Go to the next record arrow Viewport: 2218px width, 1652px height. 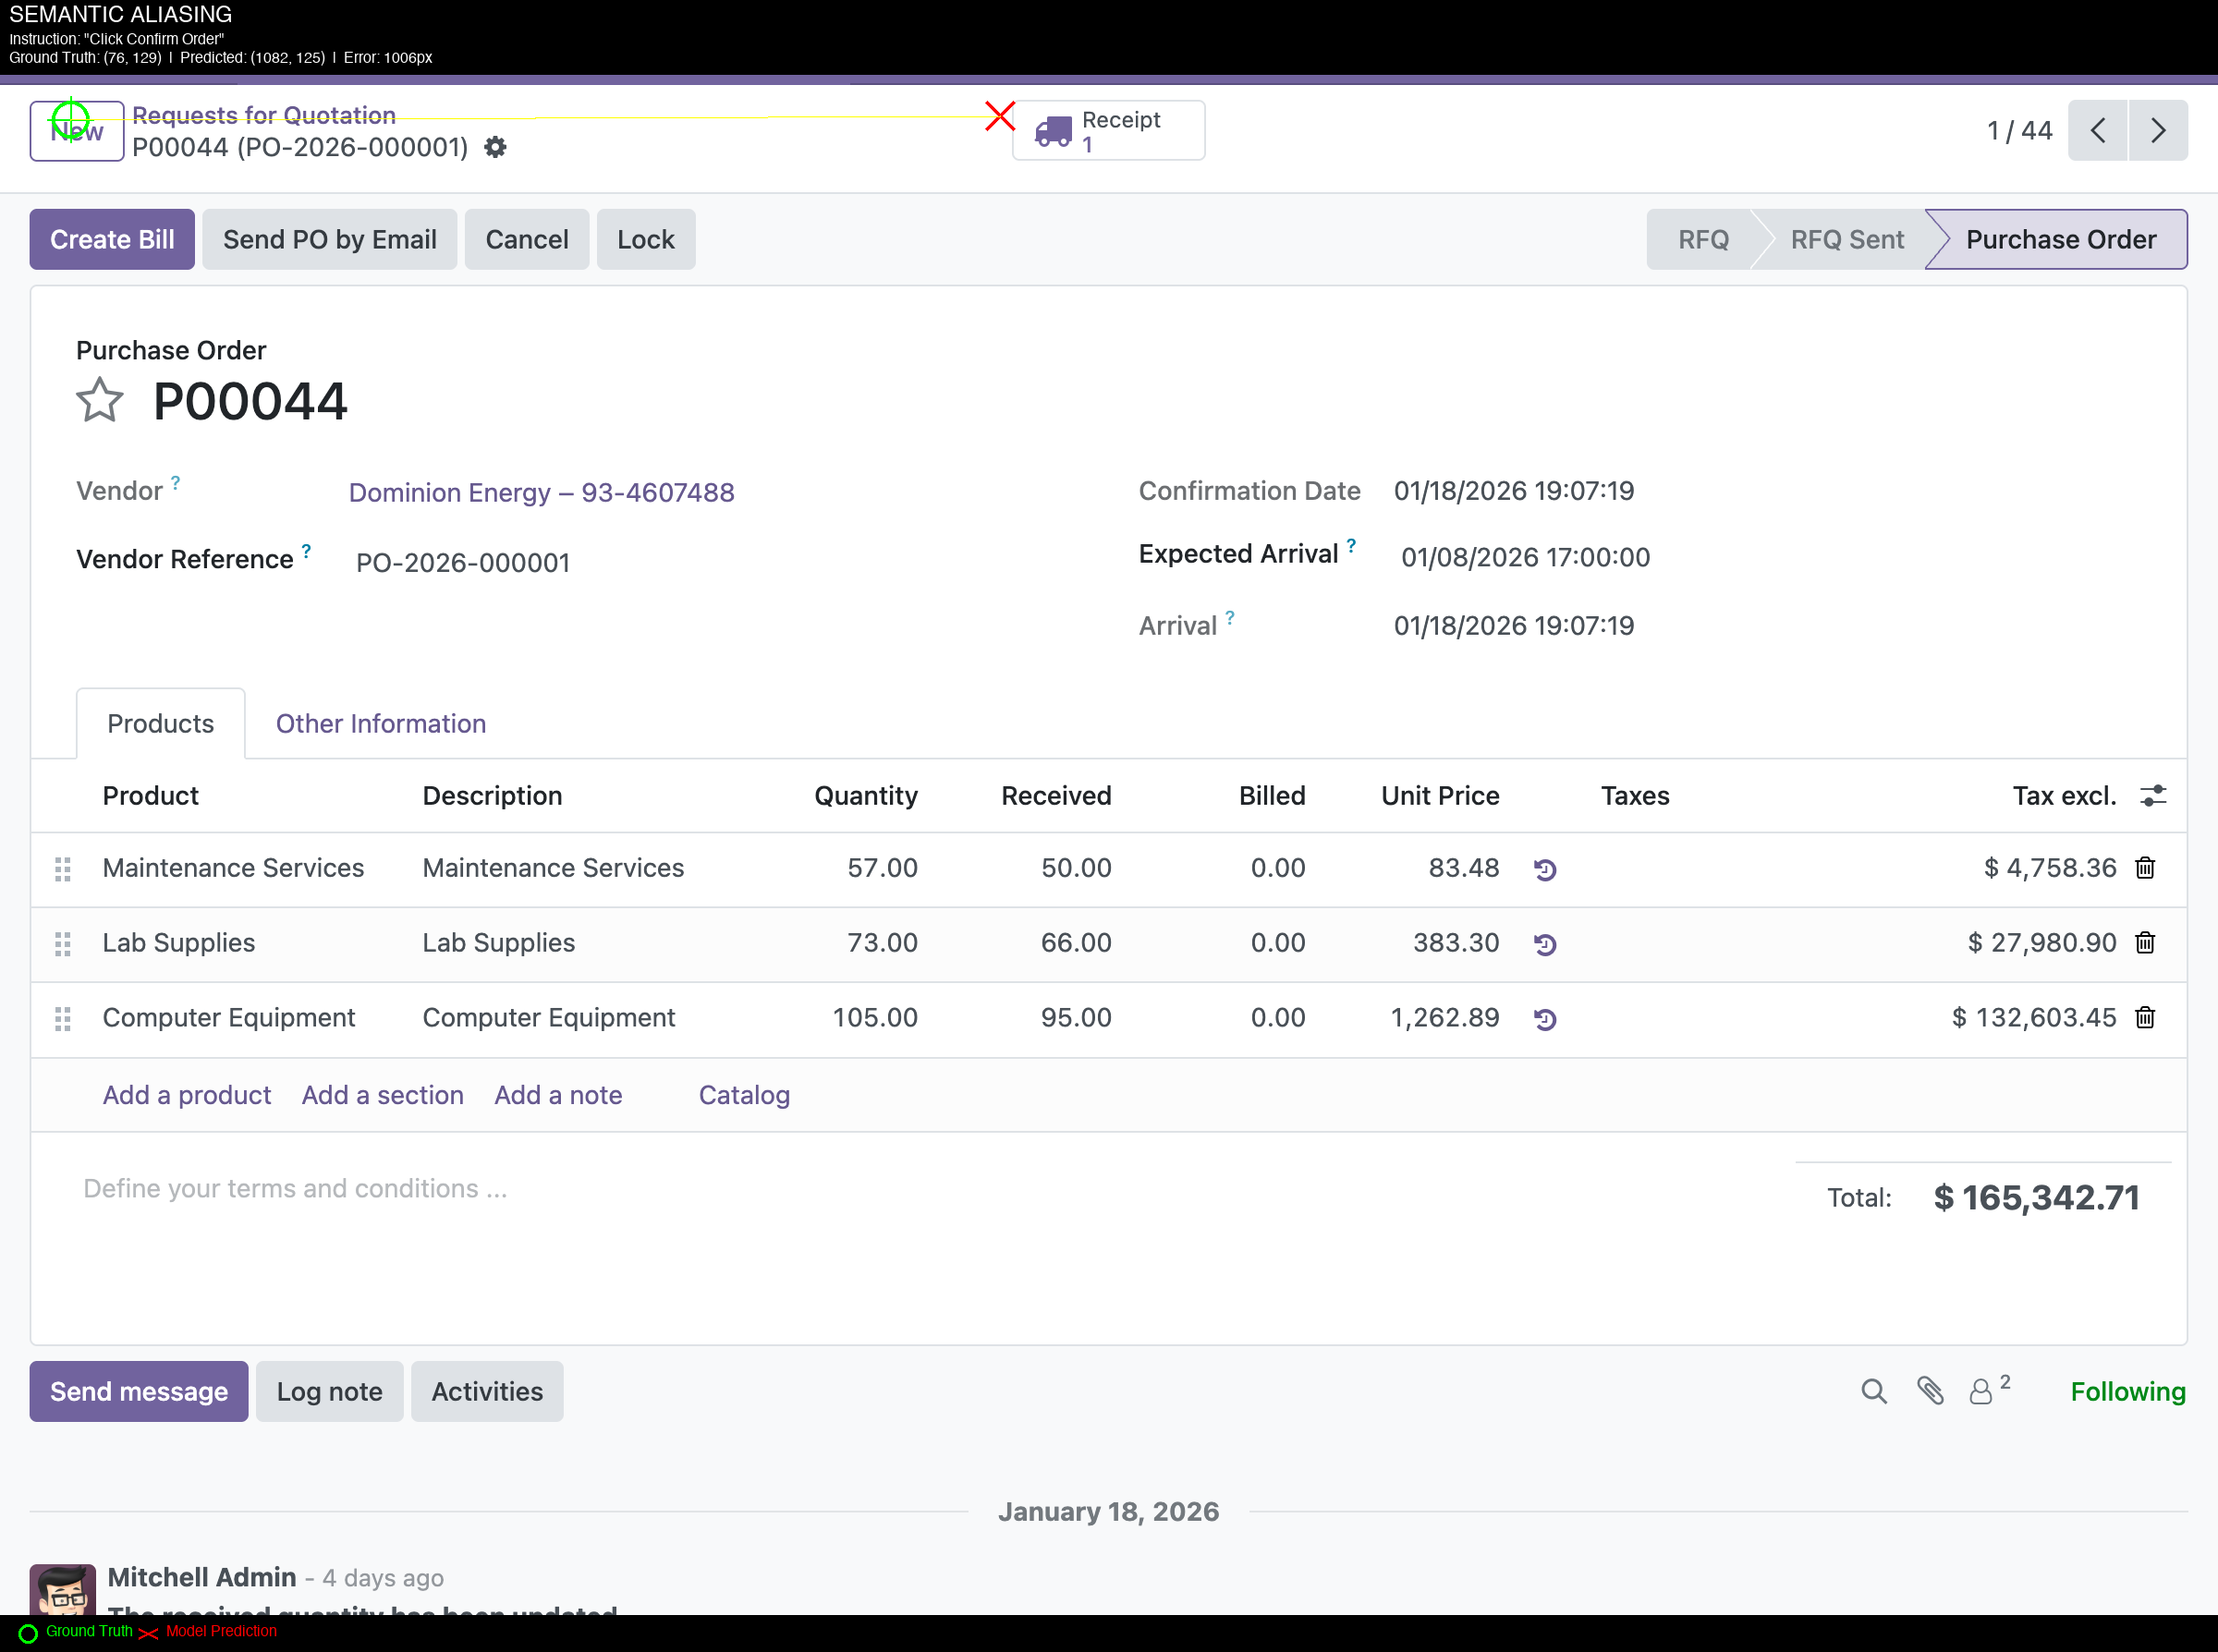coord(2157,131)
